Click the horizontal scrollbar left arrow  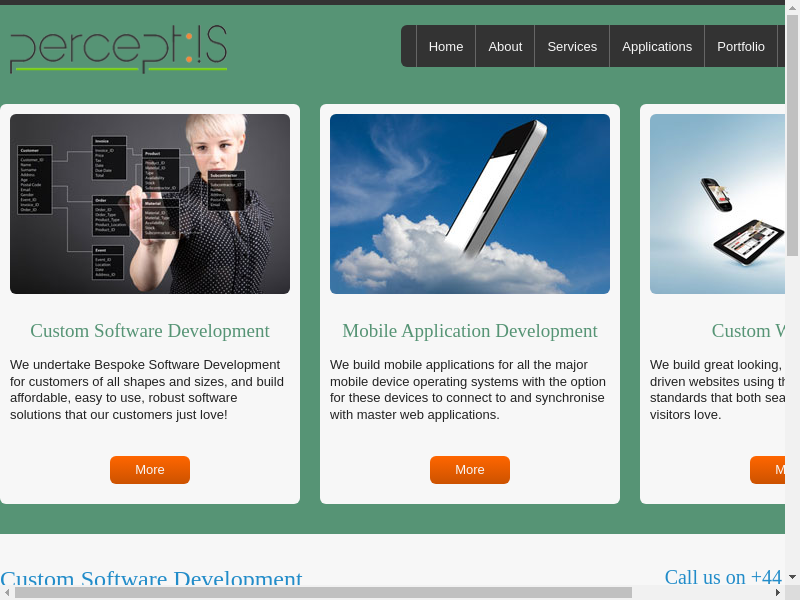7,592
